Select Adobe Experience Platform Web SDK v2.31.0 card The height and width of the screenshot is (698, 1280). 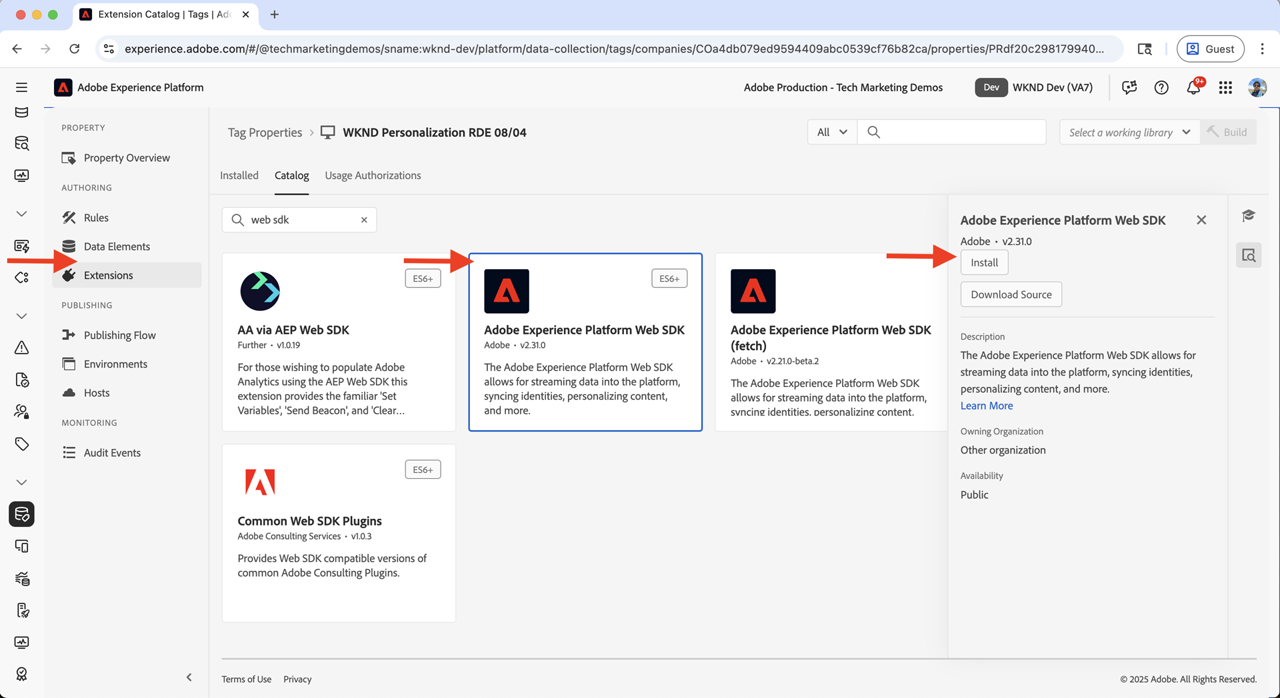pos(585,342)
